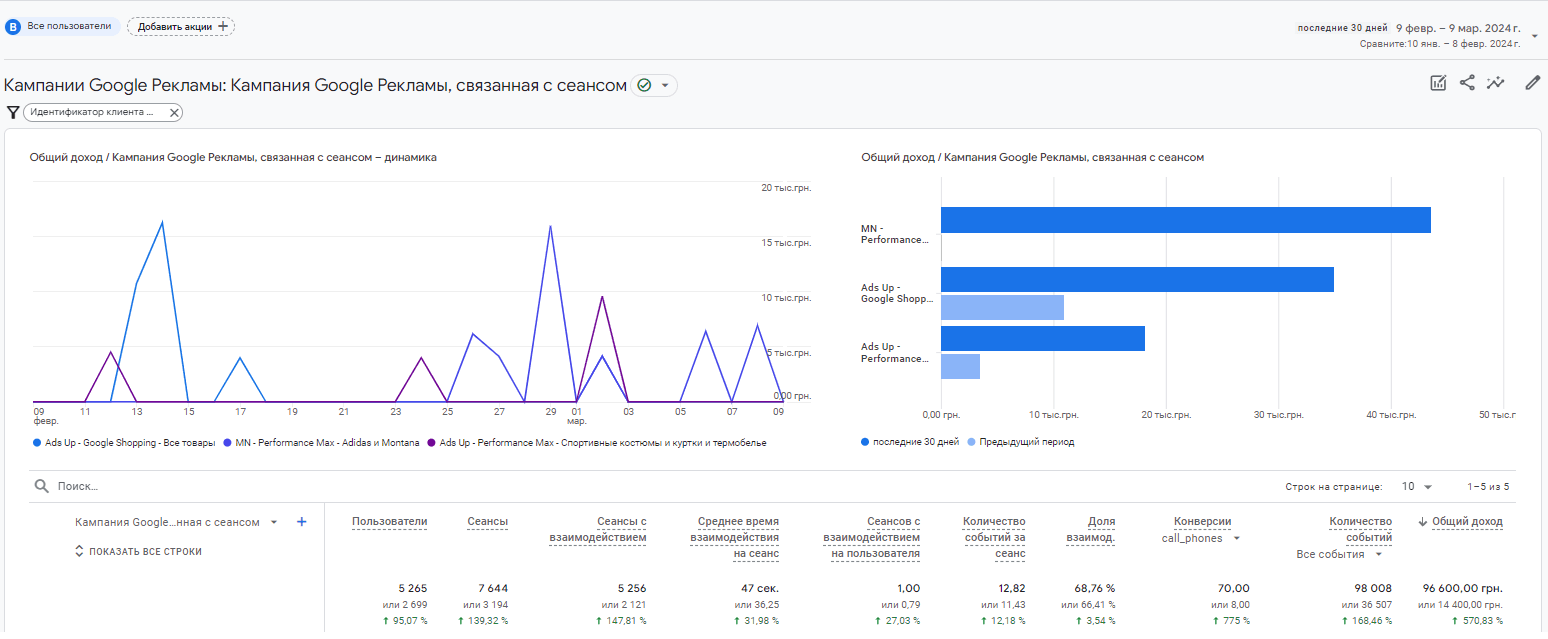Click the event count total 98 008

pos(1372,588)
